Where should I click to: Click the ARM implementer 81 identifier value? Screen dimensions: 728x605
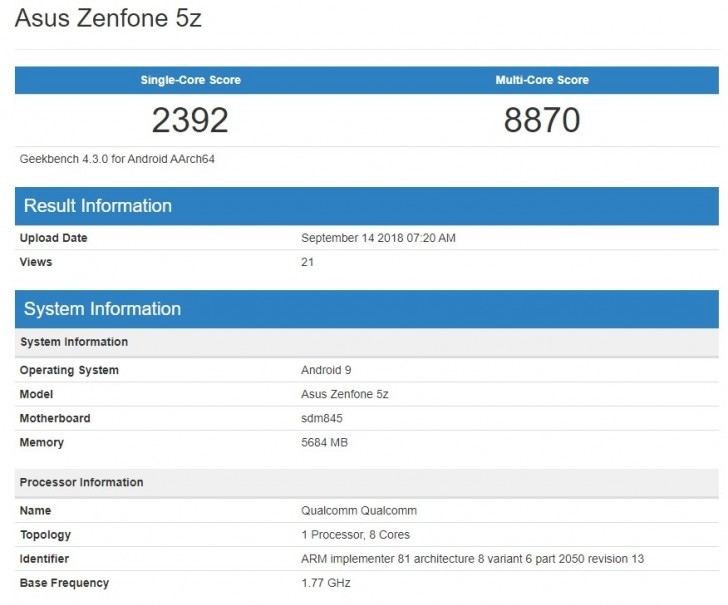click(x=473, y=559)
